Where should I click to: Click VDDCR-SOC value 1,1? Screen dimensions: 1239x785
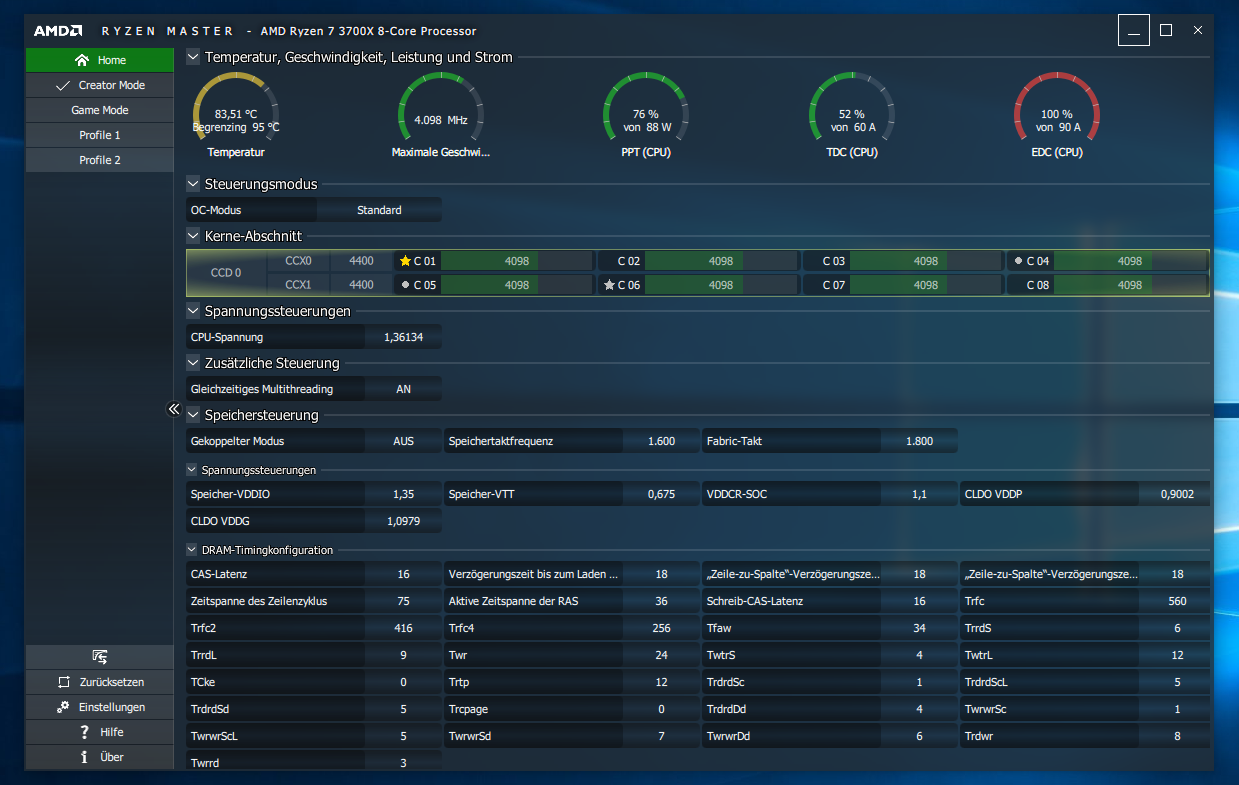click(x=919, y=494)
